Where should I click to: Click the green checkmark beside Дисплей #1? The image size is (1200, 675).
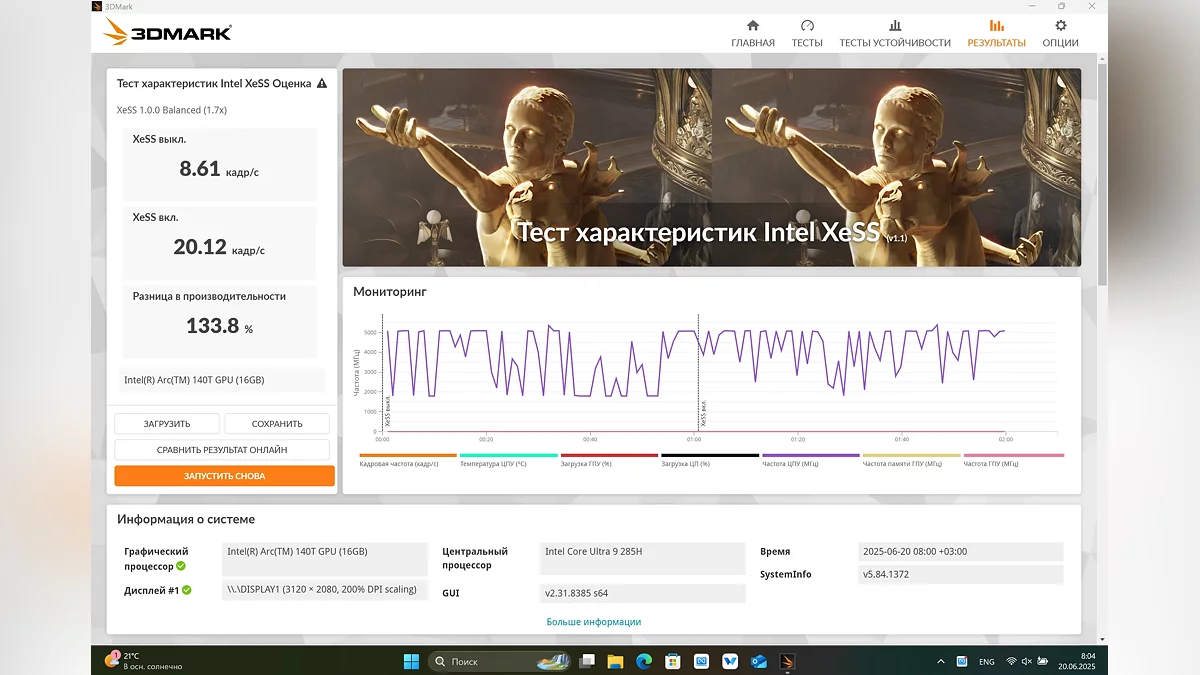pyautogui.click(x=187, y=590)
